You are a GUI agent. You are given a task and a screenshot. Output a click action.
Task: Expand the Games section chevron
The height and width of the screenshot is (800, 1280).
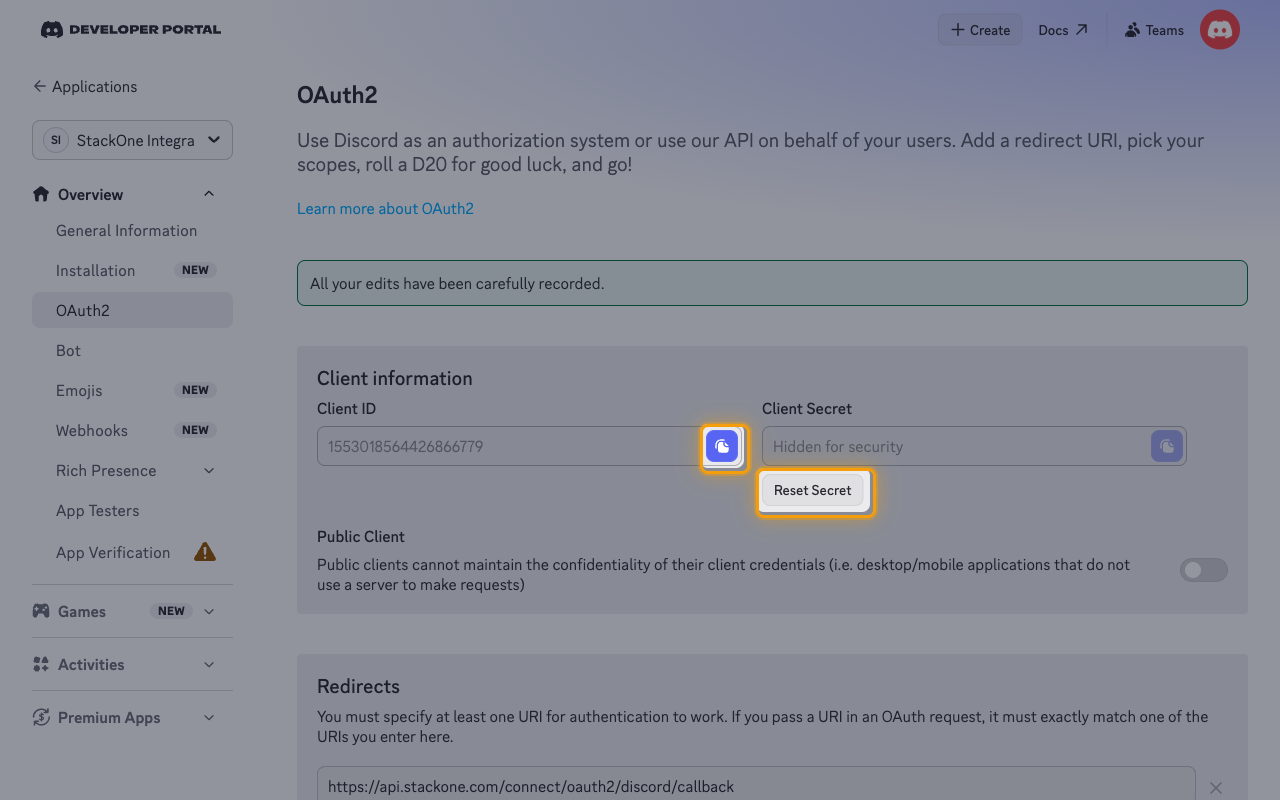pos(209,611)
